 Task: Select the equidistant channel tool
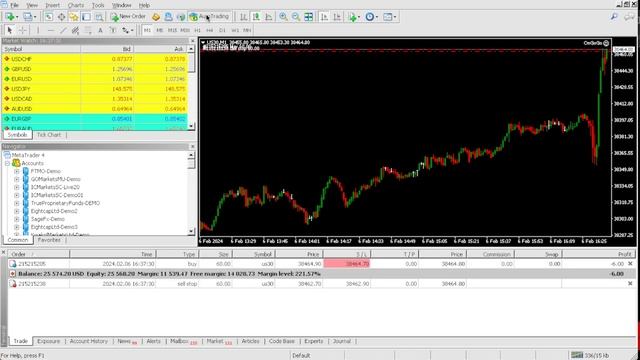(x=75, y=30)
